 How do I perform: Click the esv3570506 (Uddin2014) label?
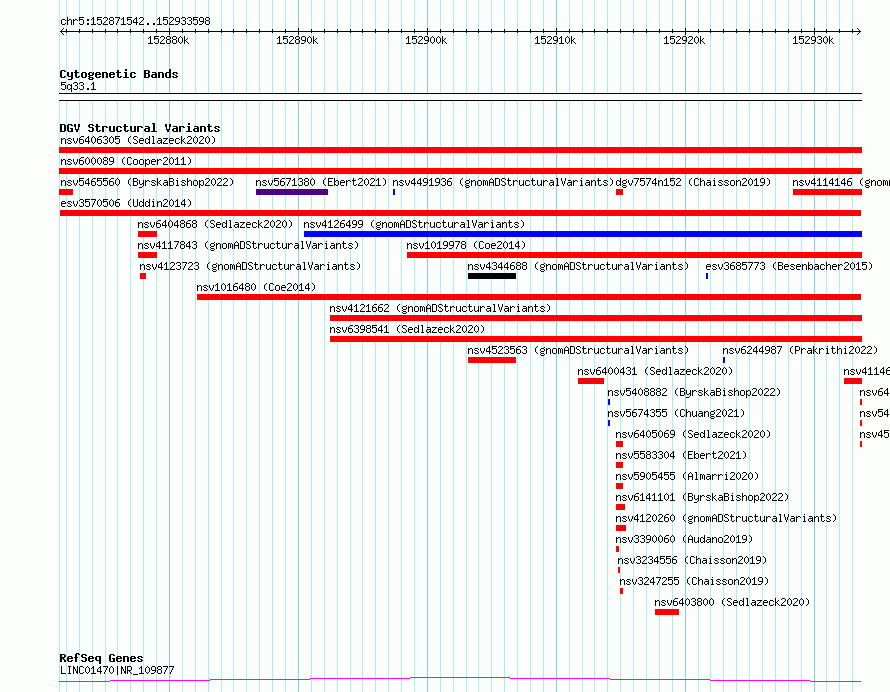pyautogui.click(x=126, y=203)
